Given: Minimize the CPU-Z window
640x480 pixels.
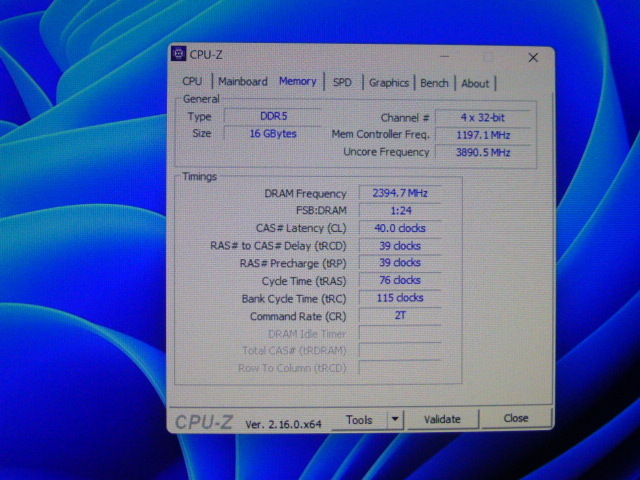Looking at the screenshot, I should [444, 56].
